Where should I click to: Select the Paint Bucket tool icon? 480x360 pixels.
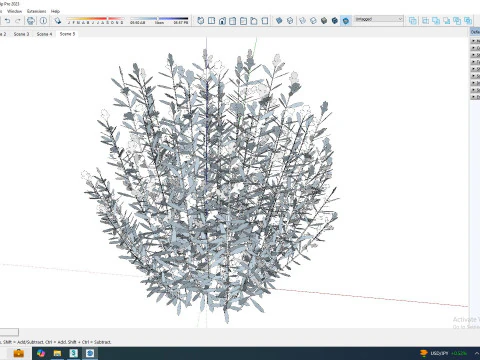point(58,21)
